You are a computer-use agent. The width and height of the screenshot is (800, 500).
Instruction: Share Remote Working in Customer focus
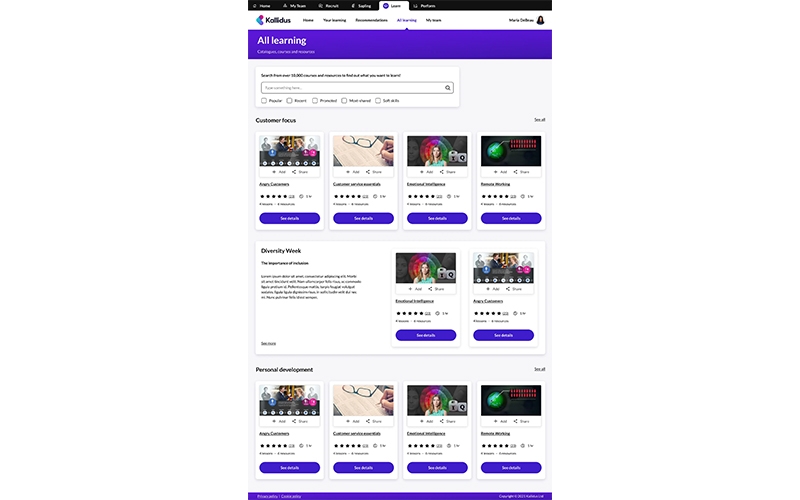click(521, 172)
